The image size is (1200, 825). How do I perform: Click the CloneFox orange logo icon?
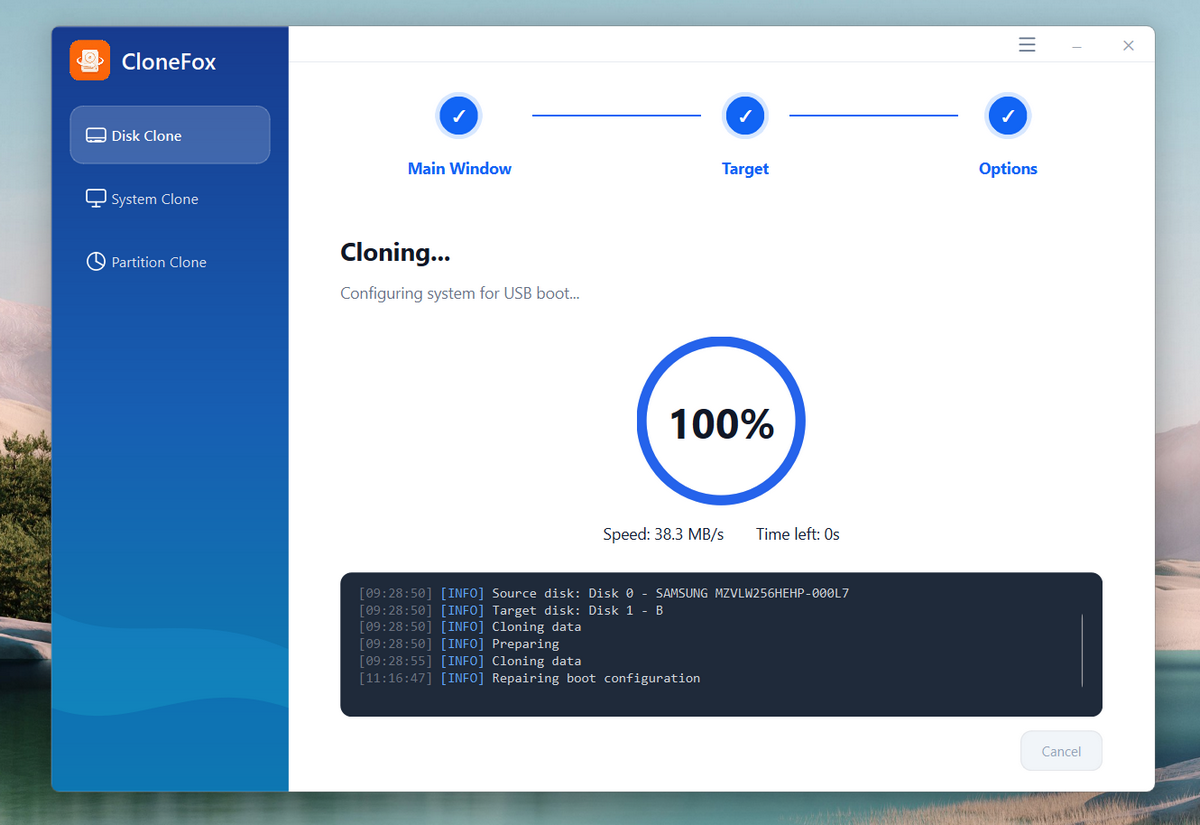(90, 60)
